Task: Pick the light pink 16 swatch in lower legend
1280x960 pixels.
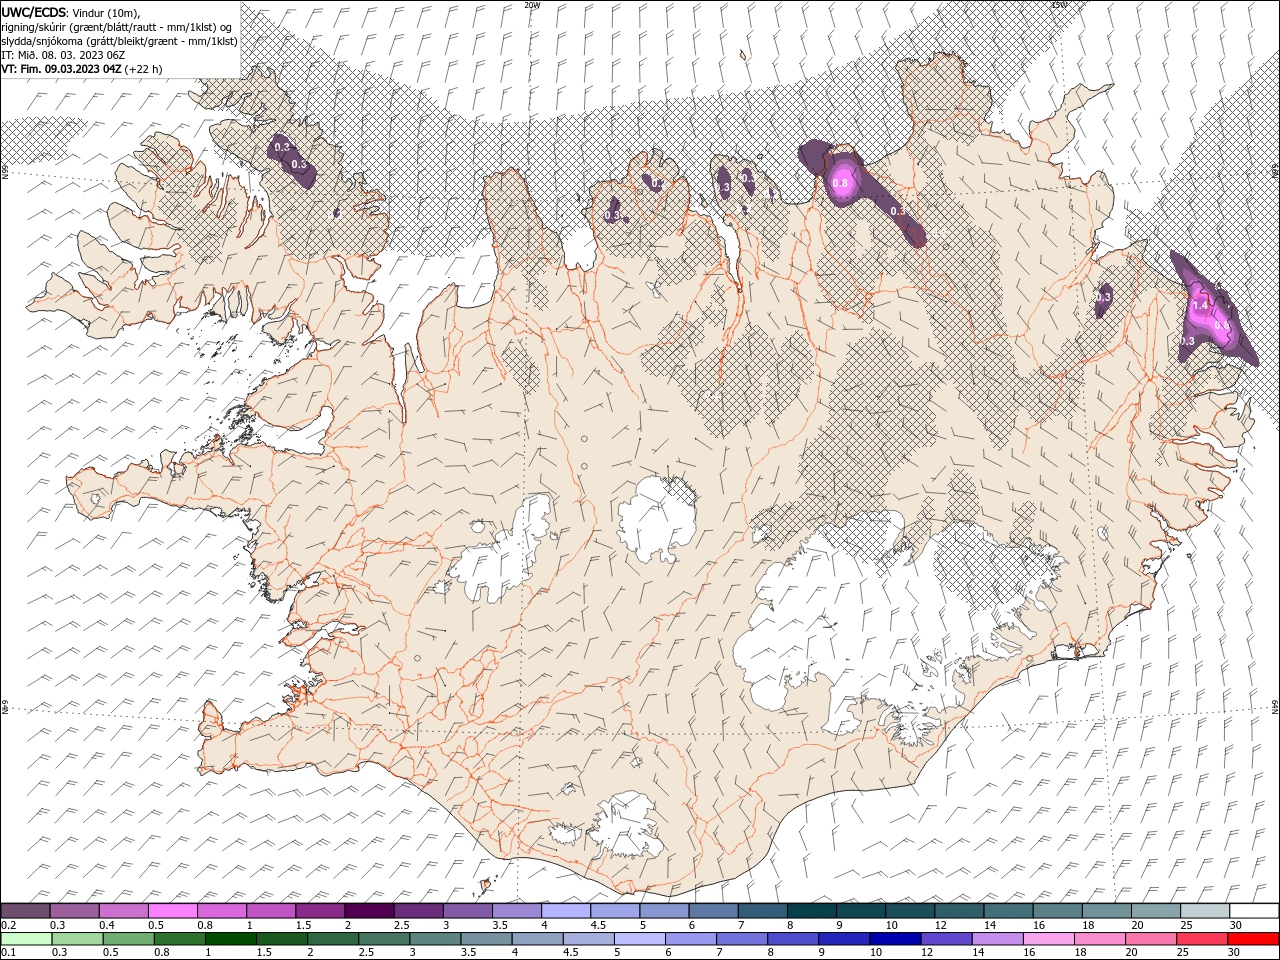Action: click(x=1048, y=939)
